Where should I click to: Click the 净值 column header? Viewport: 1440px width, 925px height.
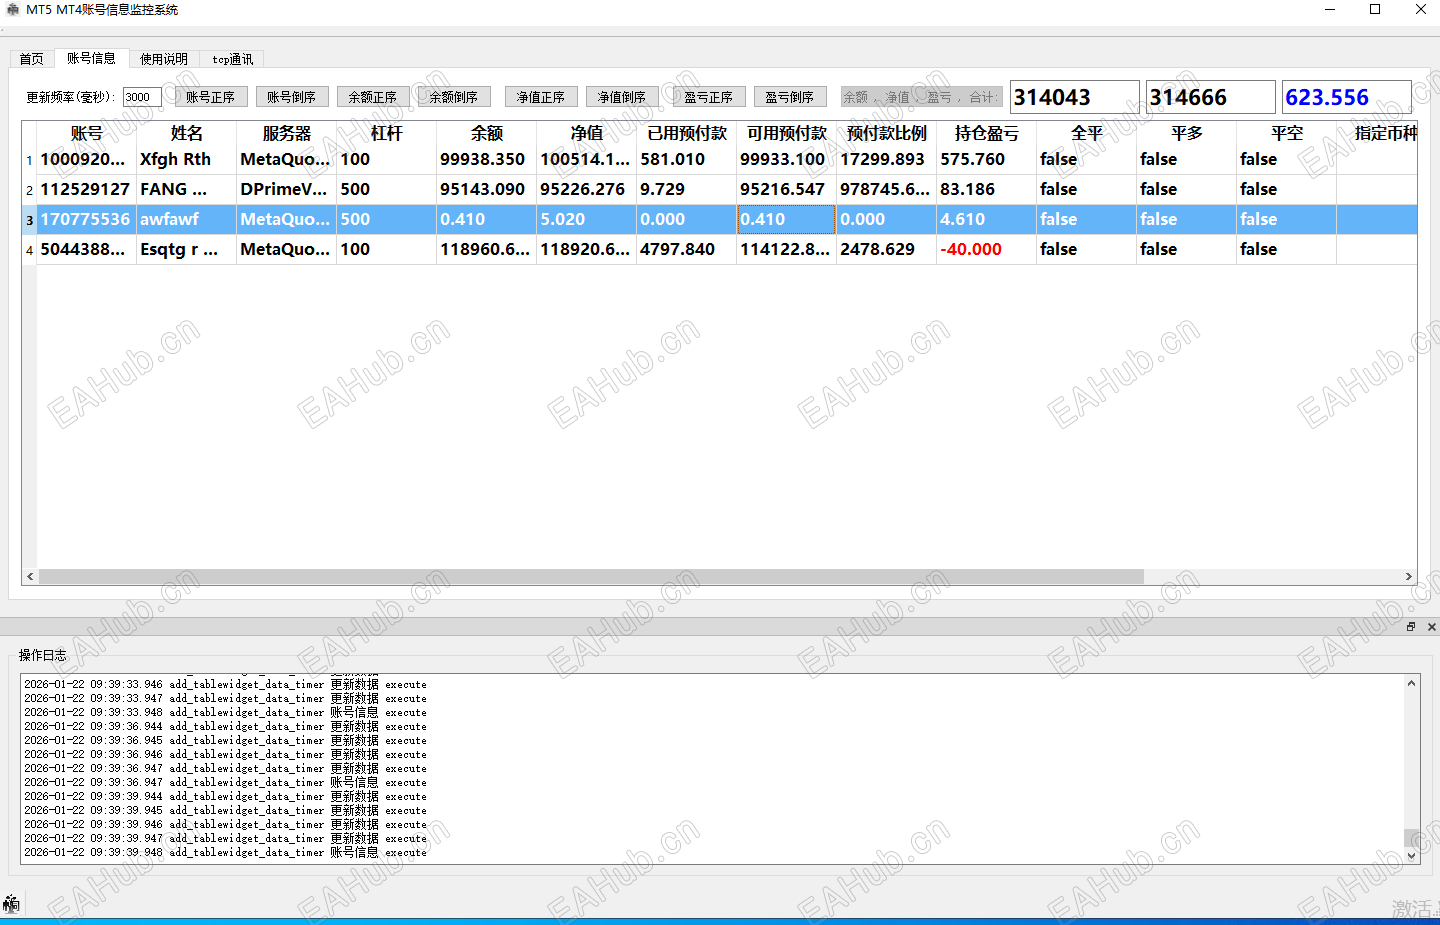(x=587, y=133)
